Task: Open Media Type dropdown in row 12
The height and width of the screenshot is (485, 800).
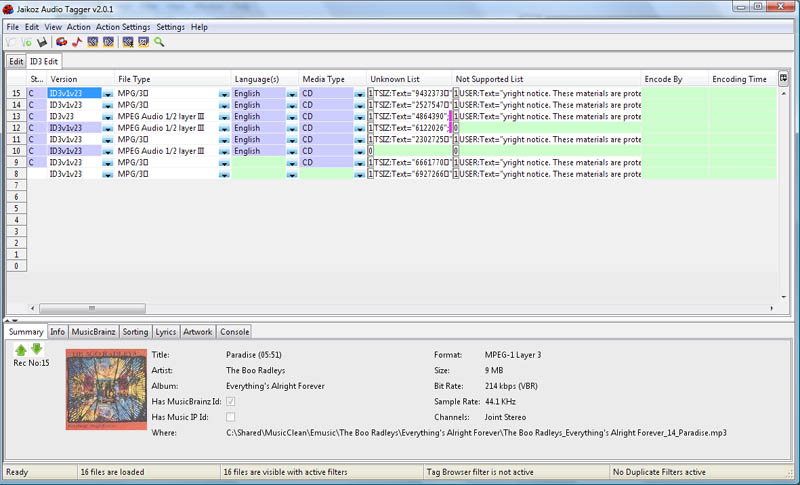Action: click(x=359, y=129)
